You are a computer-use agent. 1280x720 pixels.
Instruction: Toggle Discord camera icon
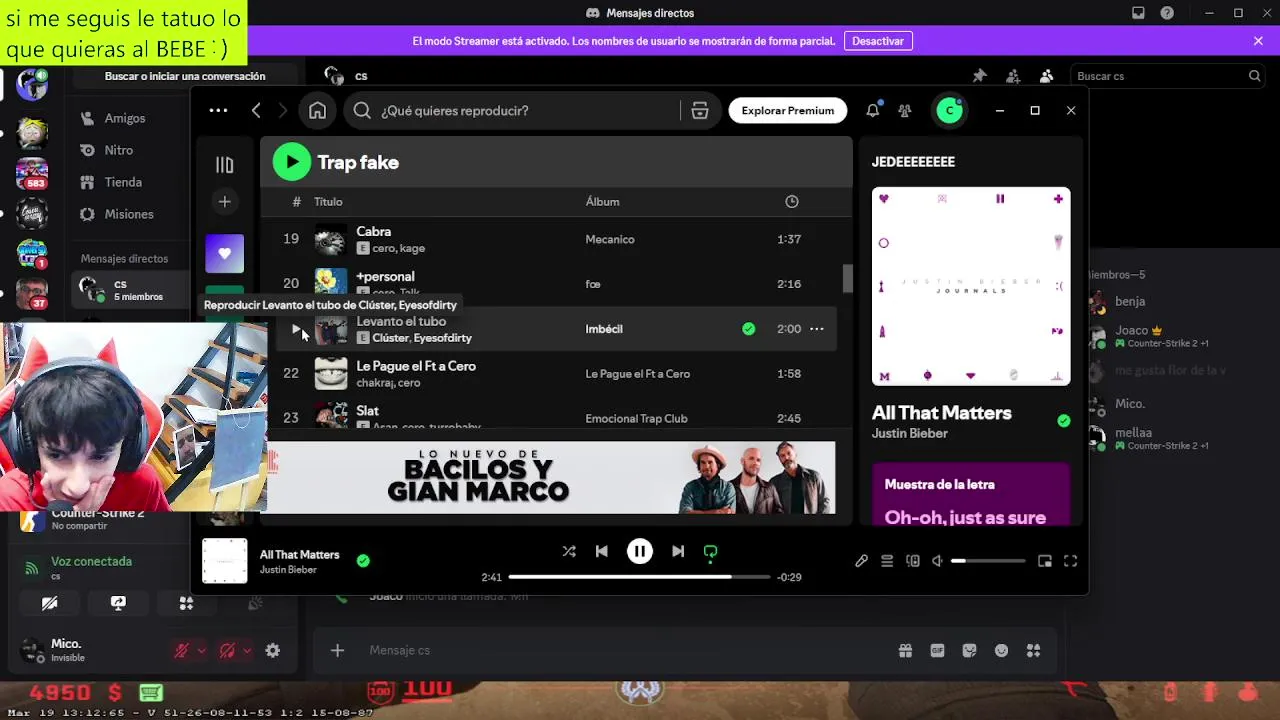(x=49, y=603)
